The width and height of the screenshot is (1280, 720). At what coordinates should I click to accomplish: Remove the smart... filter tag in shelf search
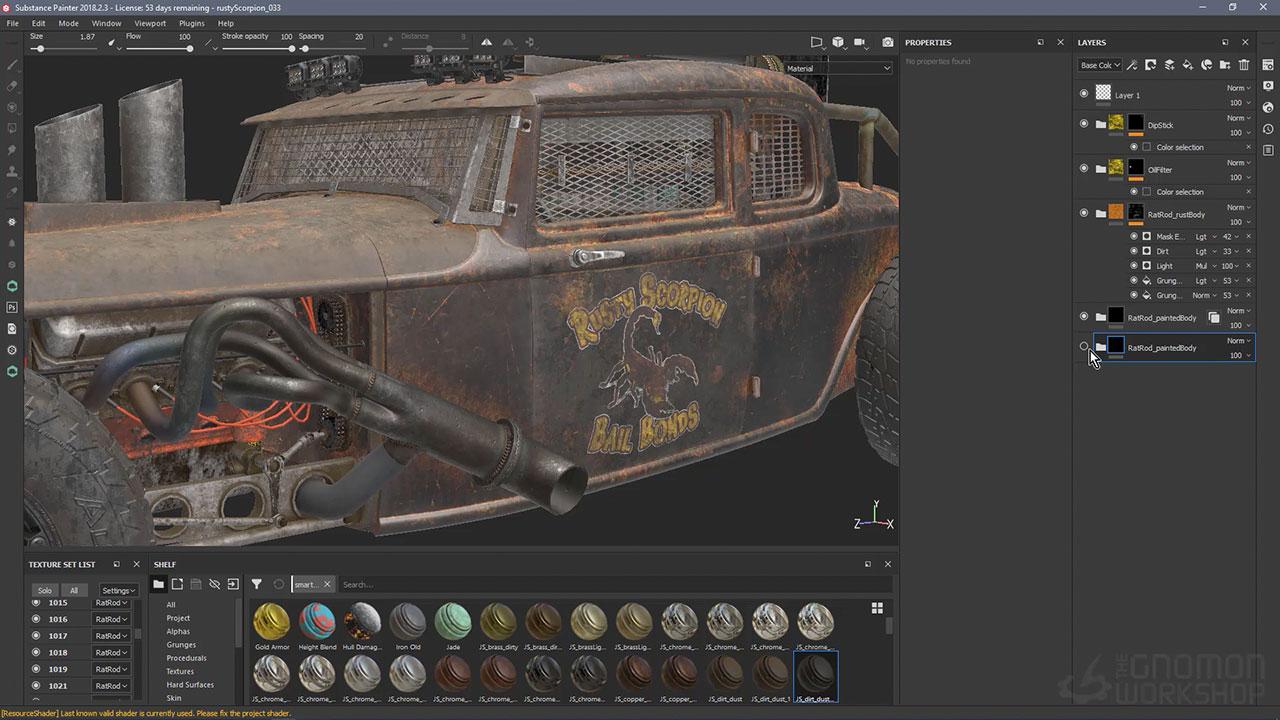point(326,584)
